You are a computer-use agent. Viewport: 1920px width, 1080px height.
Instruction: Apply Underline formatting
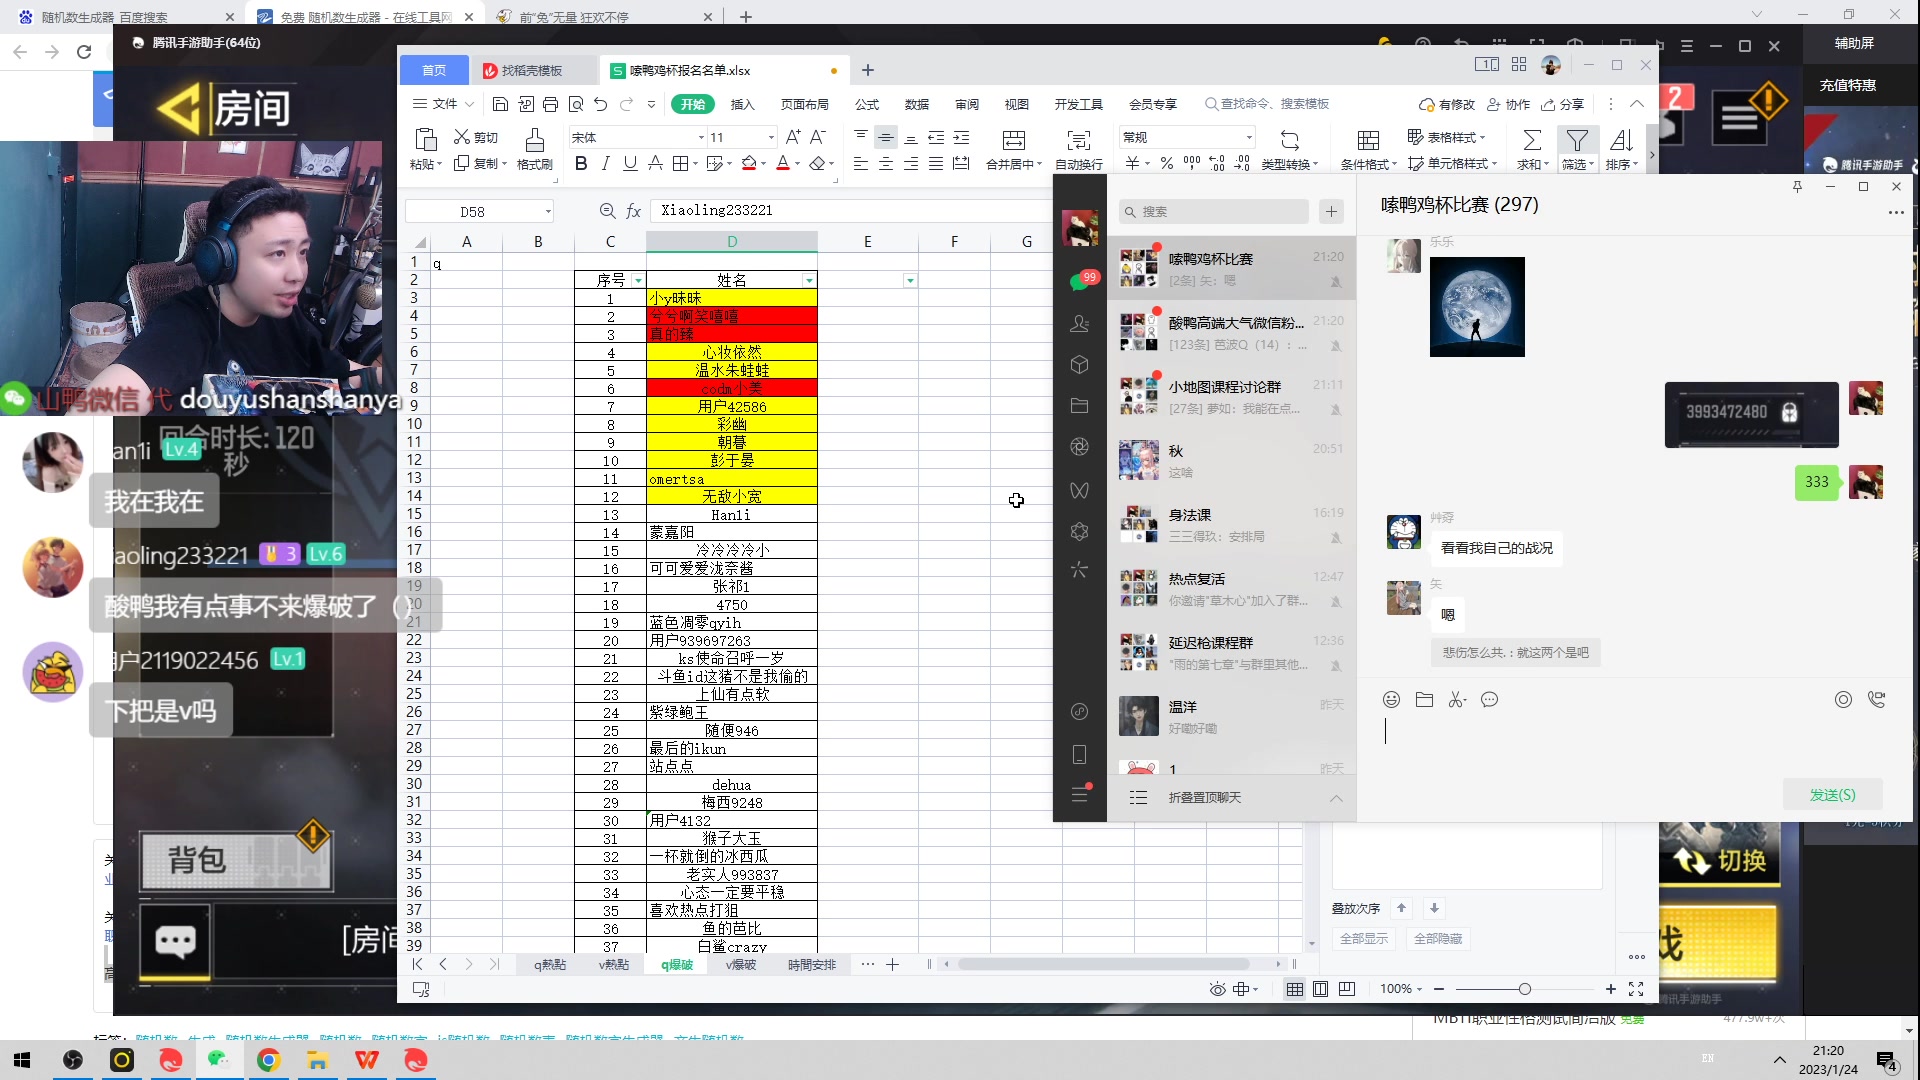(630, 163)
